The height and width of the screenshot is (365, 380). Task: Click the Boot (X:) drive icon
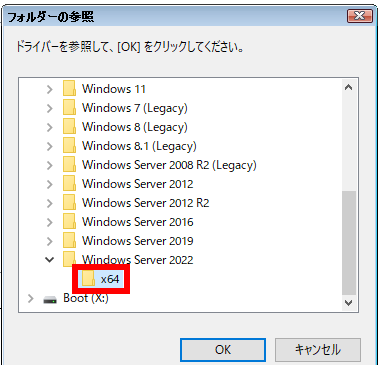pos(50,300)
